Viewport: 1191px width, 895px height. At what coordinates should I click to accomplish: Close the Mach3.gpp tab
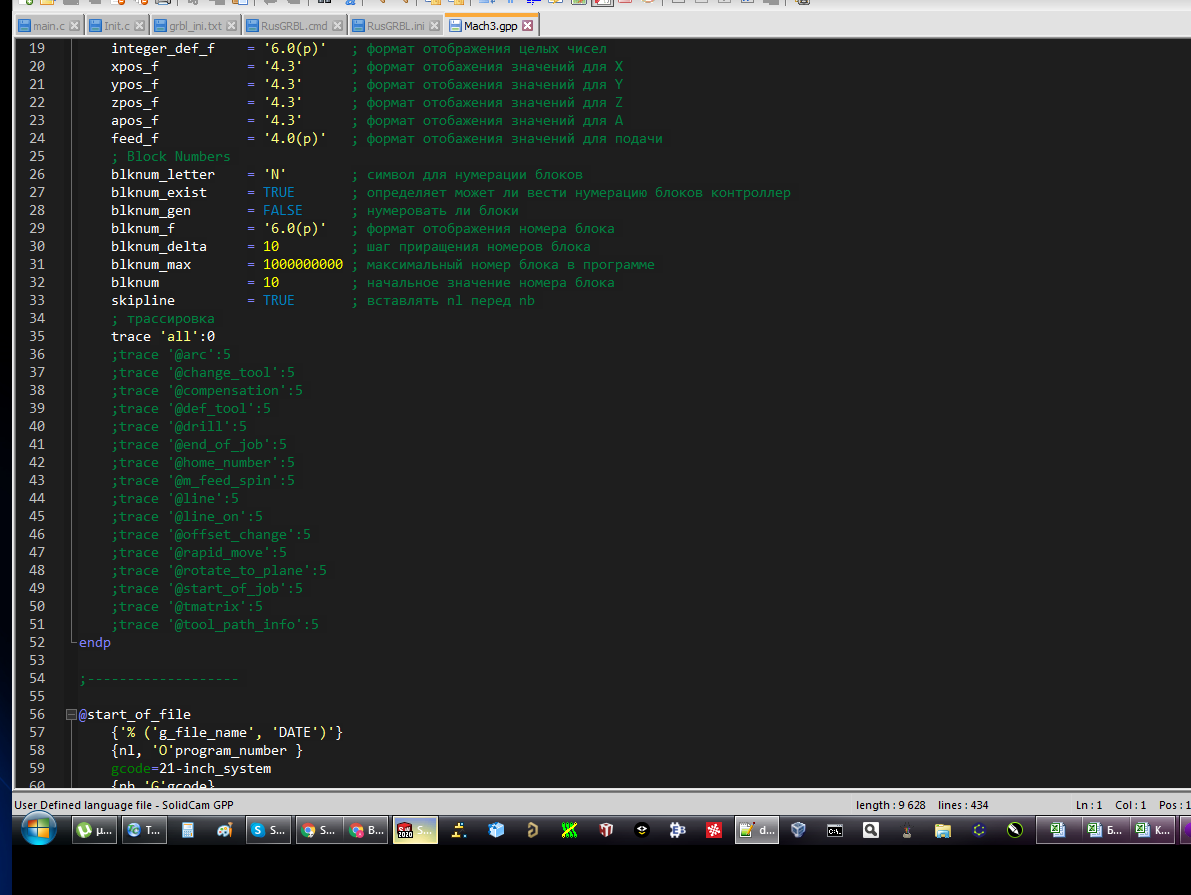pyautogui.click(x=528, y=26)
